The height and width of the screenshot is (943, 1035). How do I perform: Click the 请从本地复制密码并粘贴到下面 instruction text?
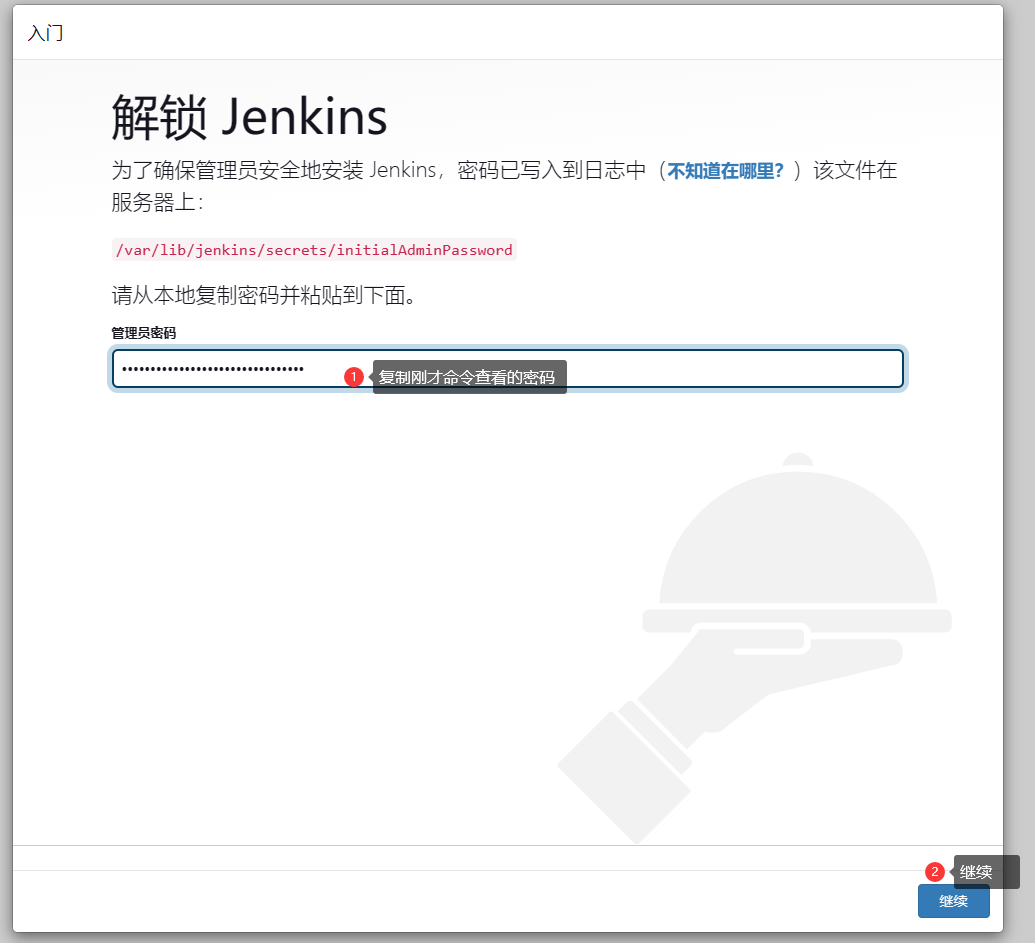pyautogui.click(x=264, y=295)
